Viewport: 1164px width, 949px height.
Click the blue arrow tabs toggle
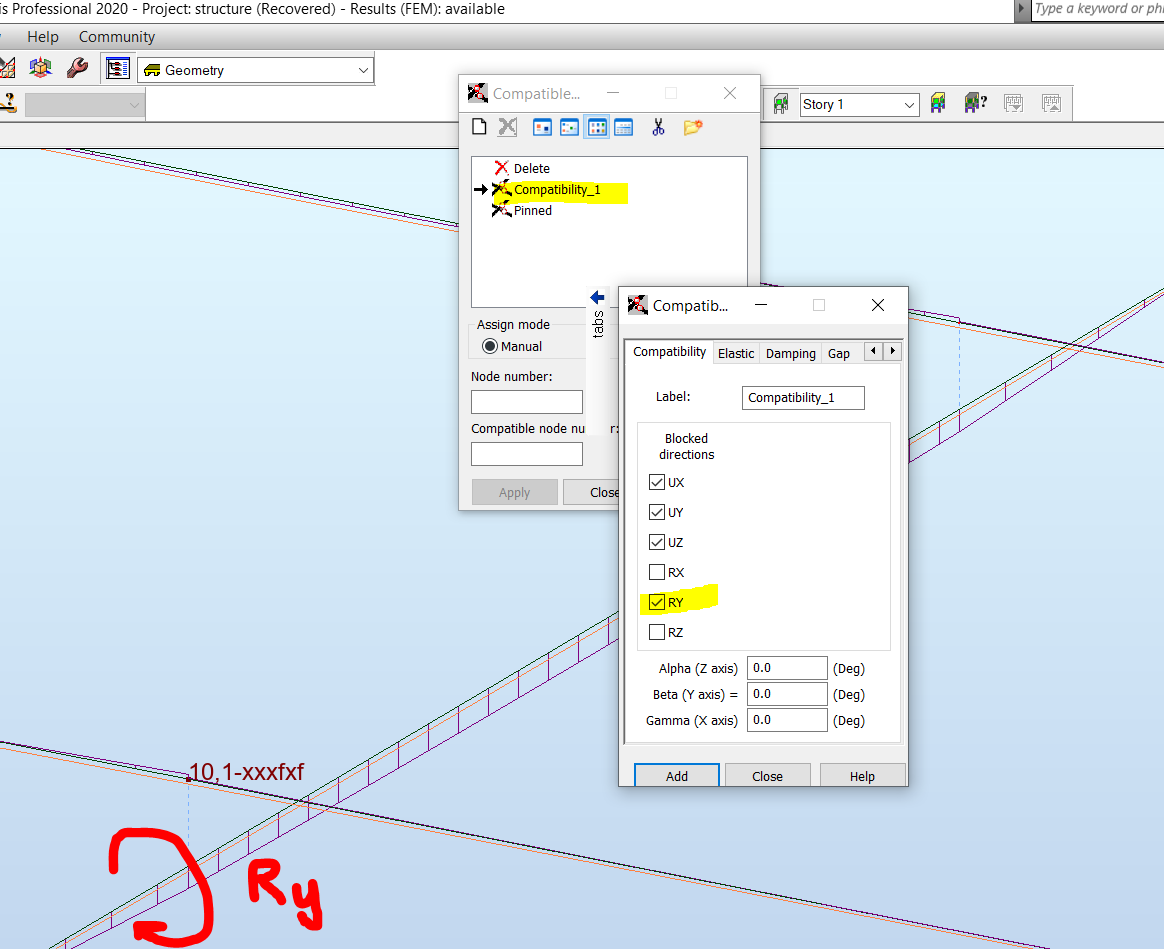coord(598,298)
